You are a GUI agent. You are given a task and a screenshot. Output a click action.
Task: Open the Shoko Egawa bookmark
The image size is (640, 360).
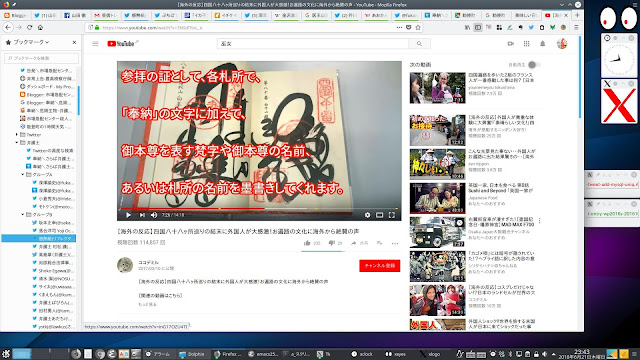[x=53, y=271]
